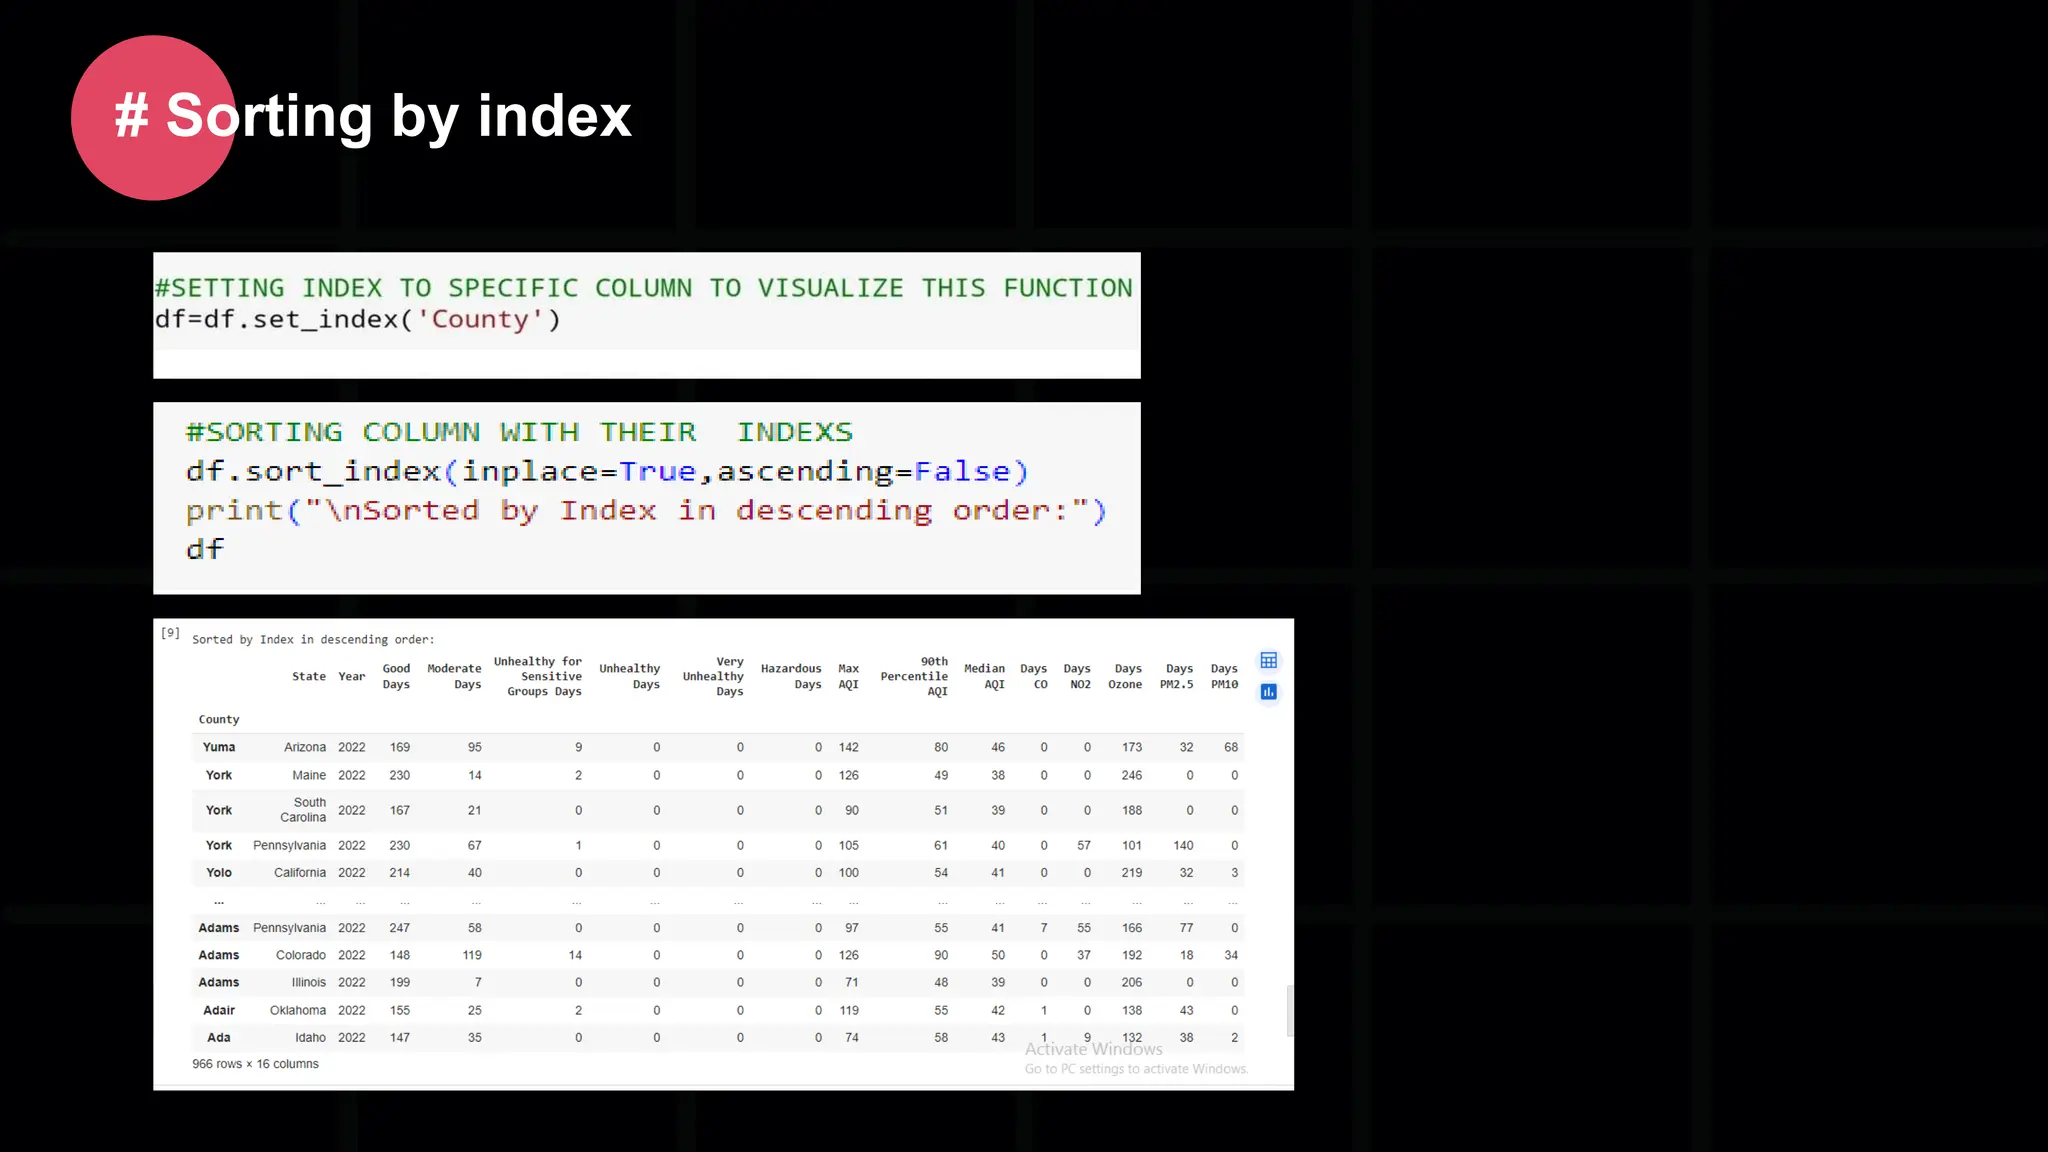Screen dimensions: 2048x1152
Task: Open interactive table view icon
Action: pos(1268,660)
